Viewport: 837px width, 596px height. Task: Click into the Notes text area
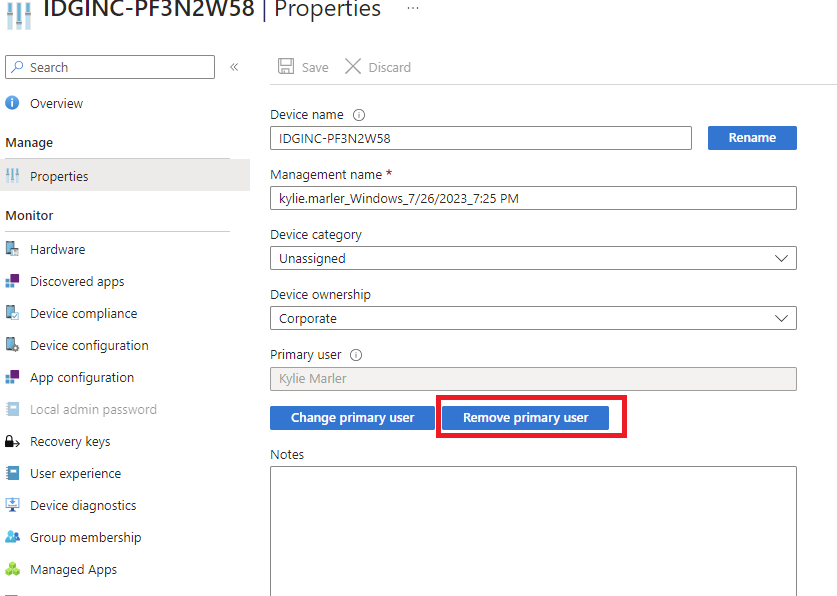(533, 530)
